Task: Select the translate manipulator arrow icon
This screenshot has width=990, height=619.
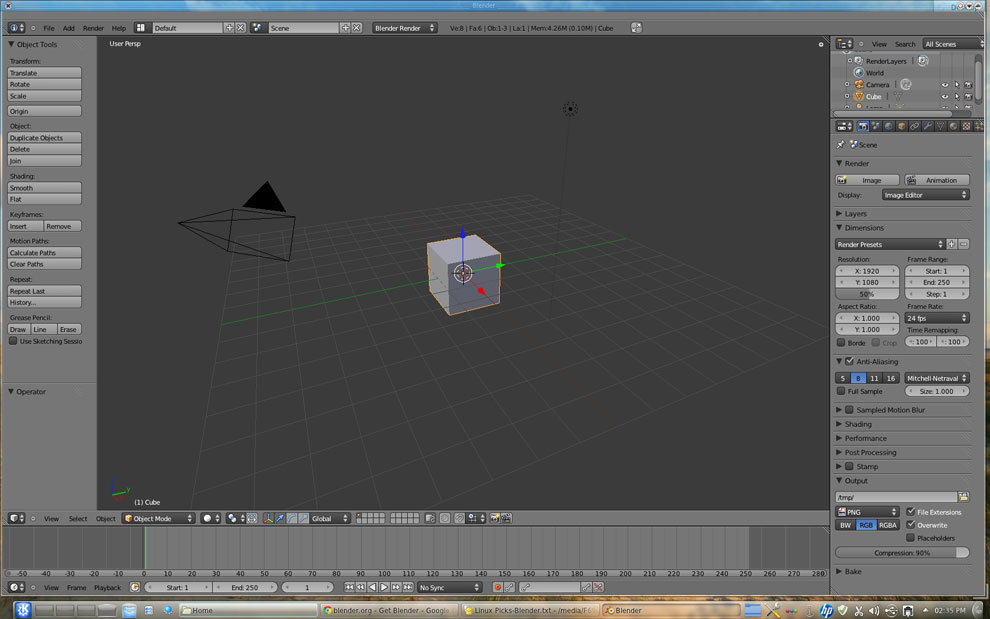Action: 280,518
